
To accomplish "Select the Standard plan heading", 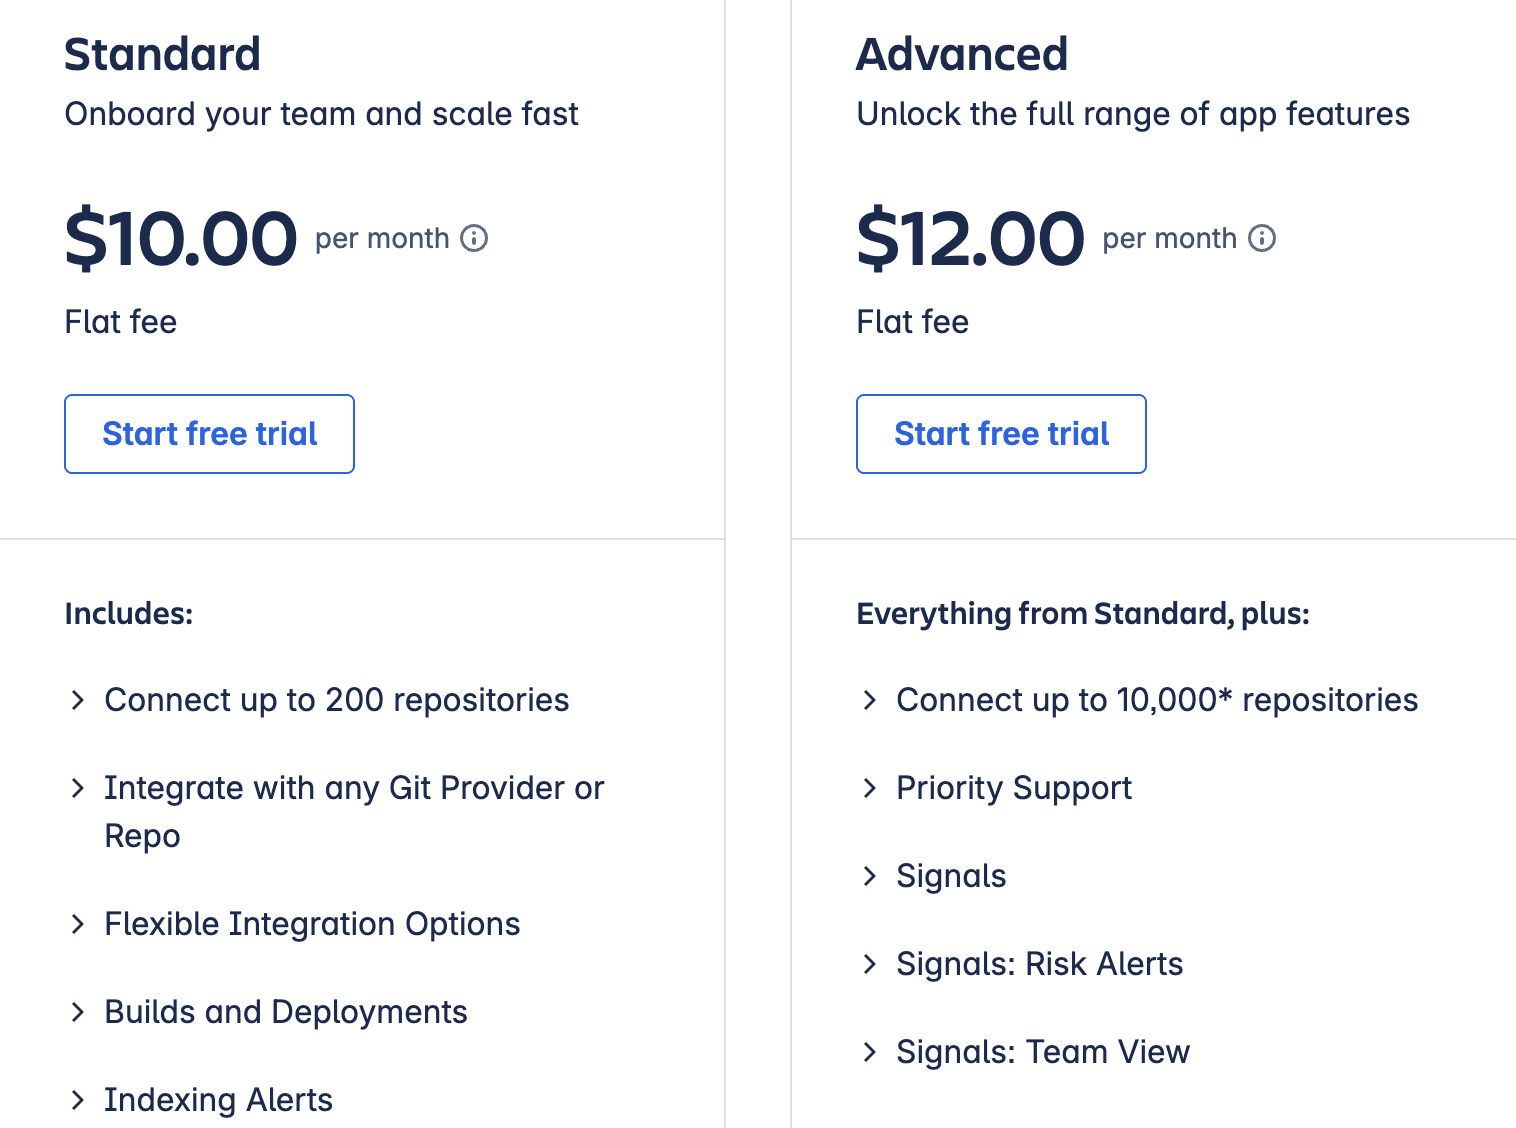I will point(162,54).
